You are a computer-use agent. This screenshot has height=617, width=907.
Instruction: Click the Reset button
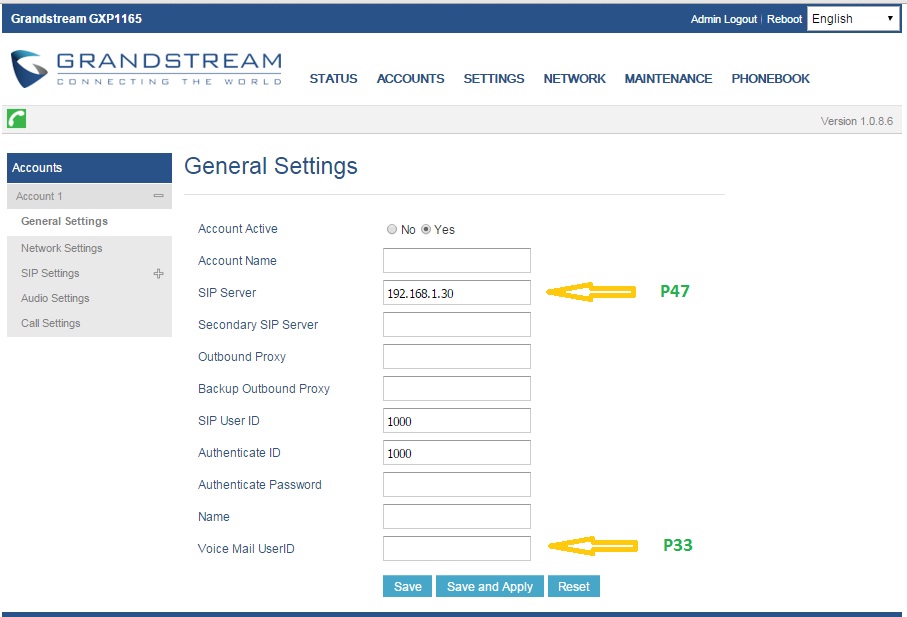coord(574,586)
